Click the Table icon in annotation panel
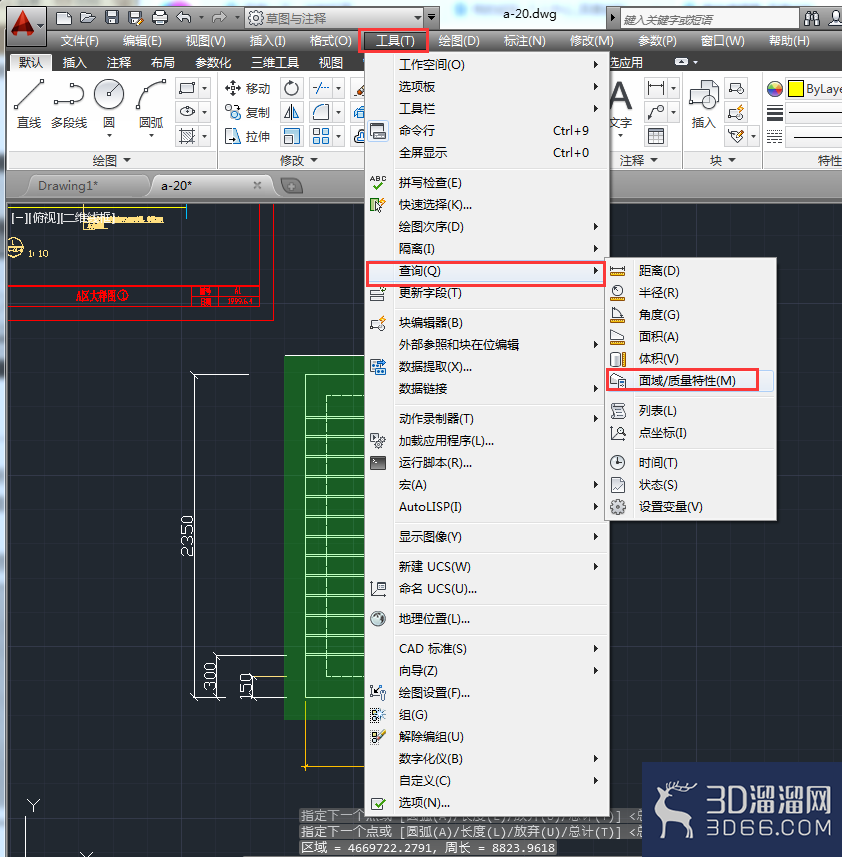The height and width of the screenshot is (857, 842). coord(656,136)
